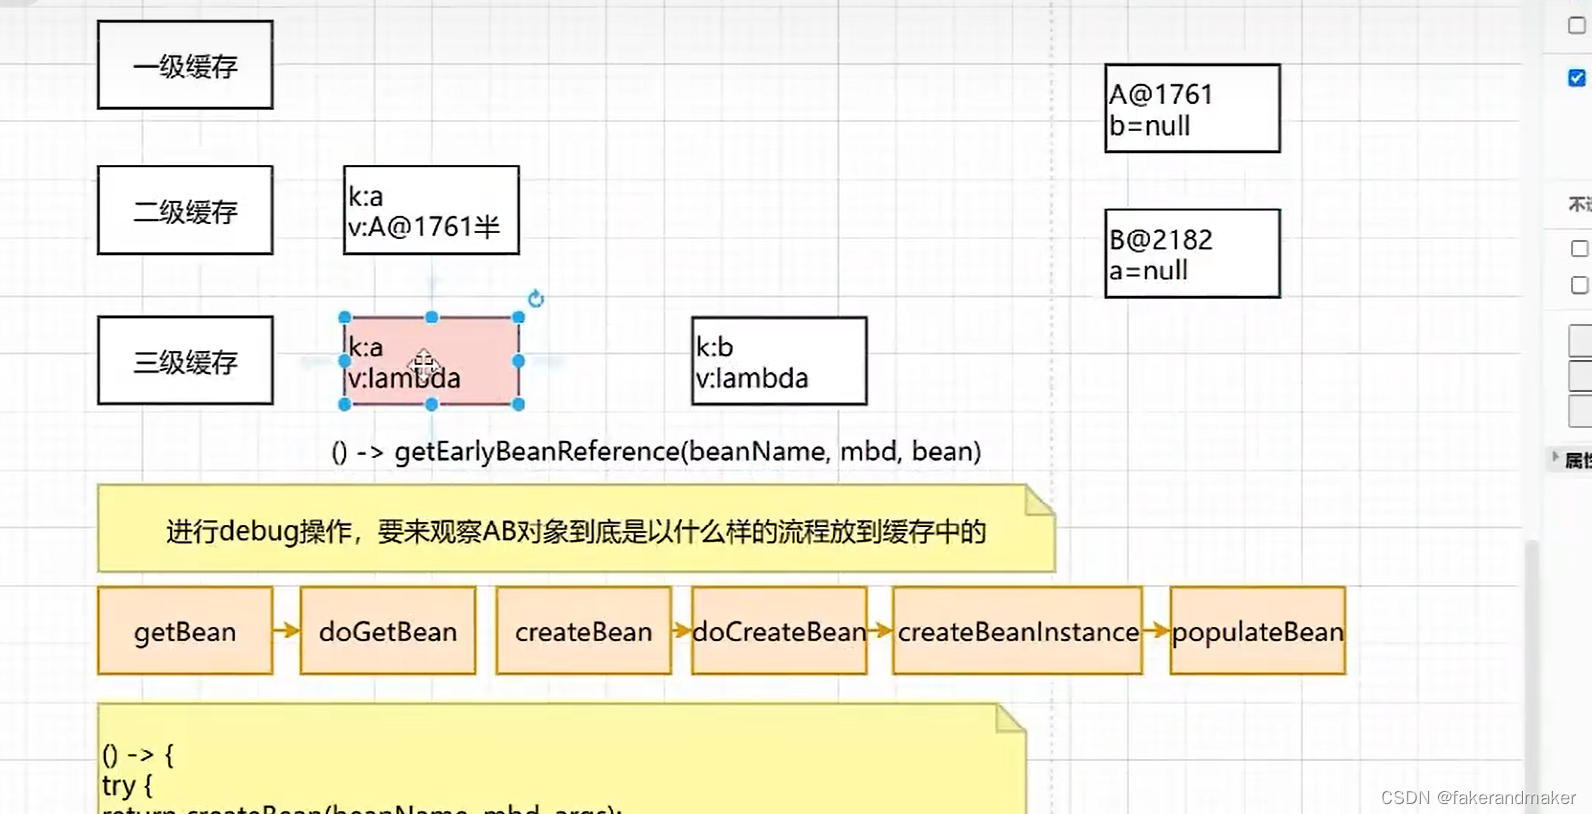Click the arrow between getBean and doGetBean
Viewport: 1592px width, 814px height.
point(286,630)
